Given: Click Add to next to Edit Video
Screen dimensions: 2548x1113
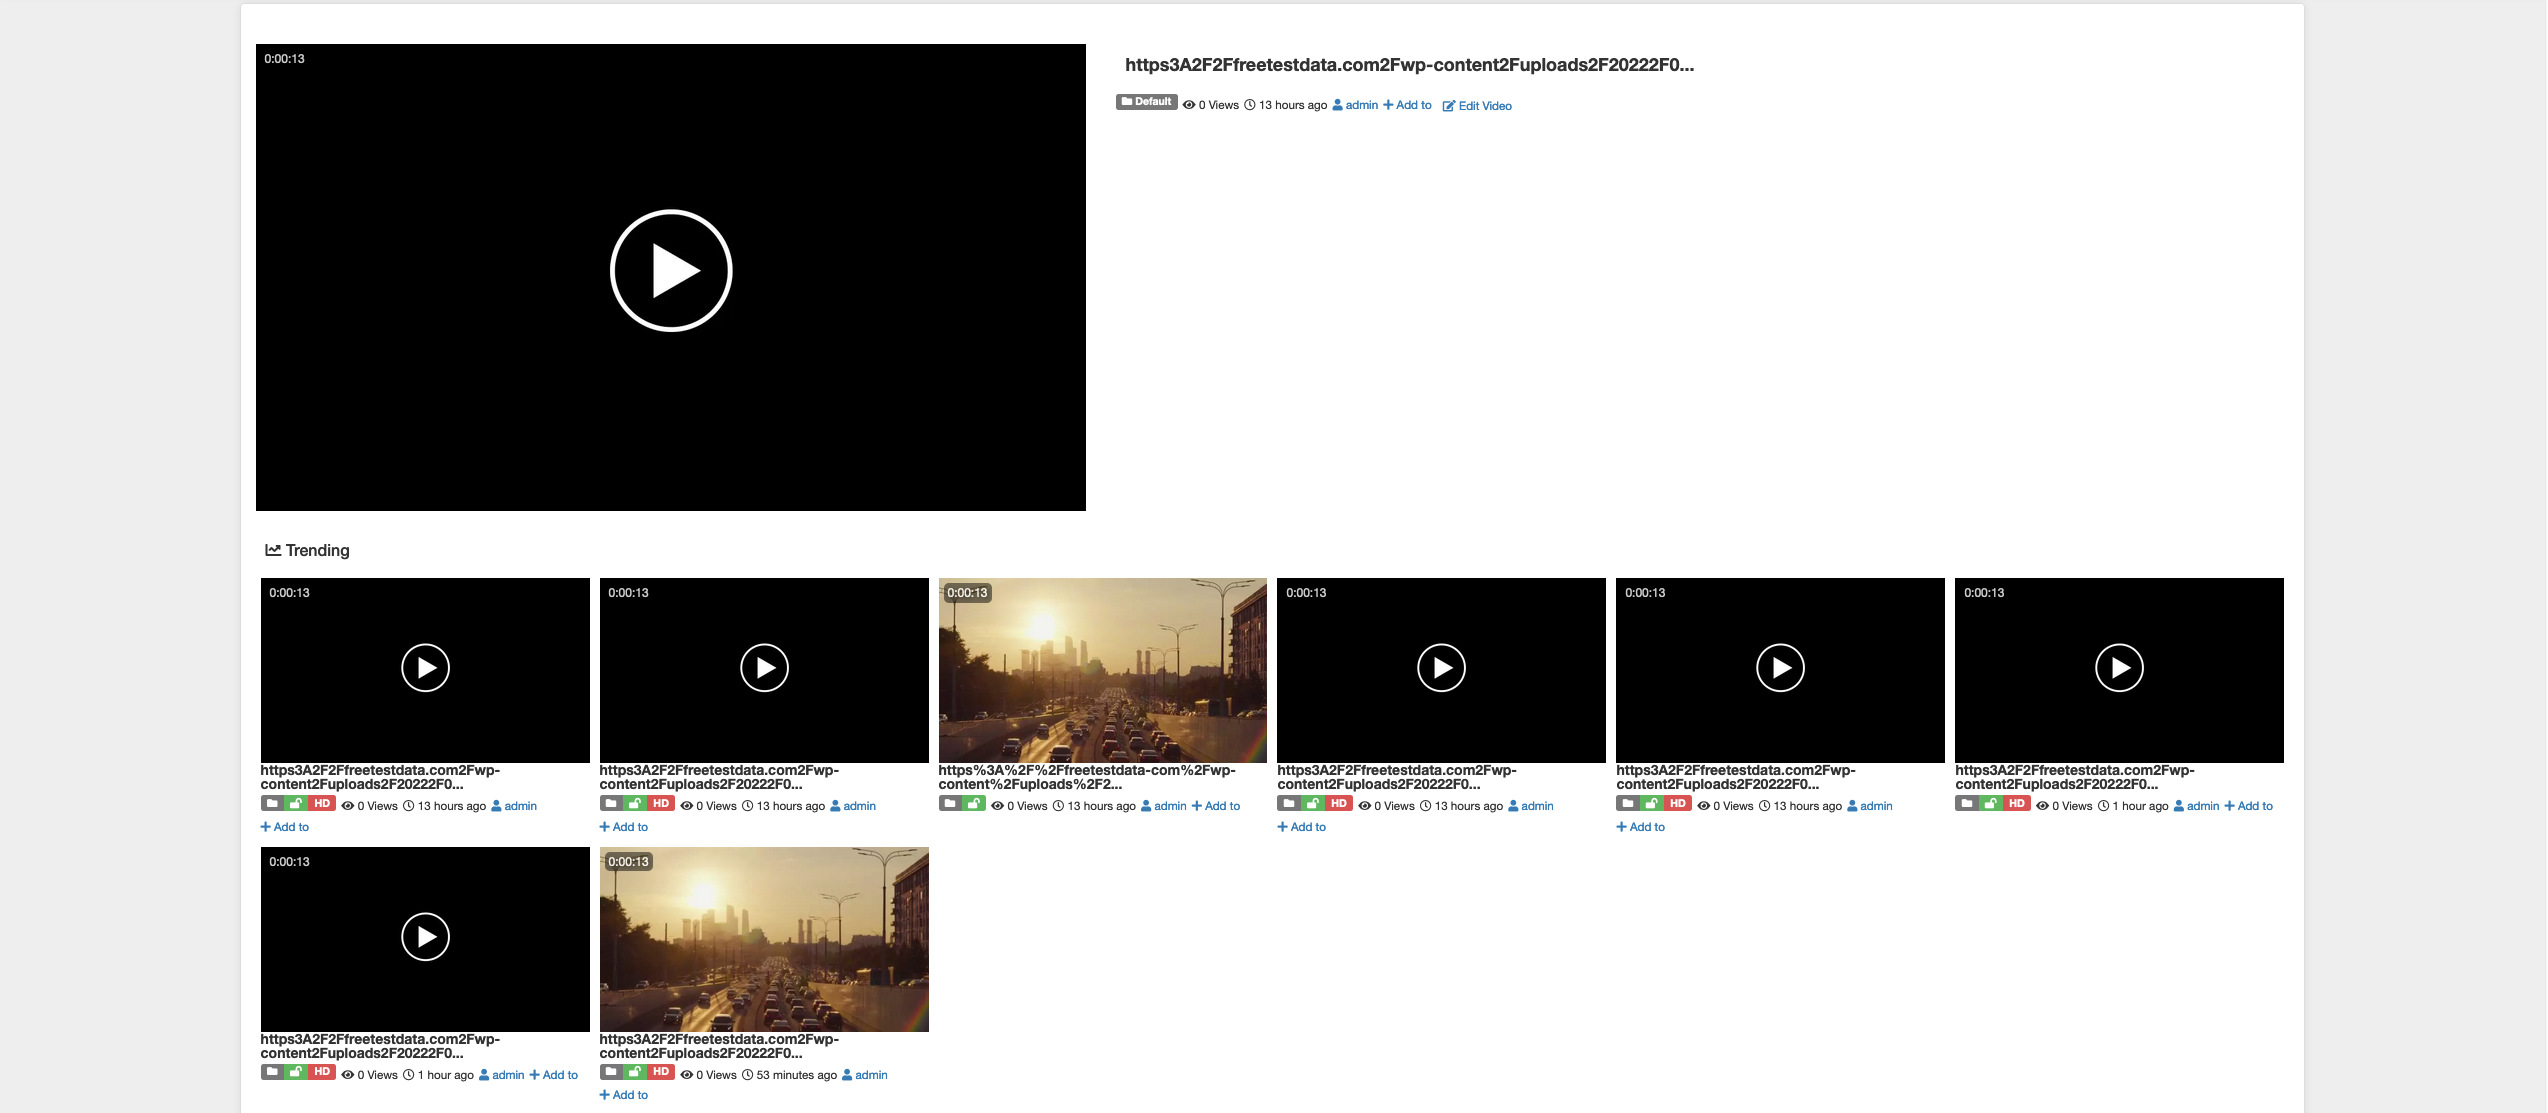Looking at the screenshot, I should pos(1407,105).
